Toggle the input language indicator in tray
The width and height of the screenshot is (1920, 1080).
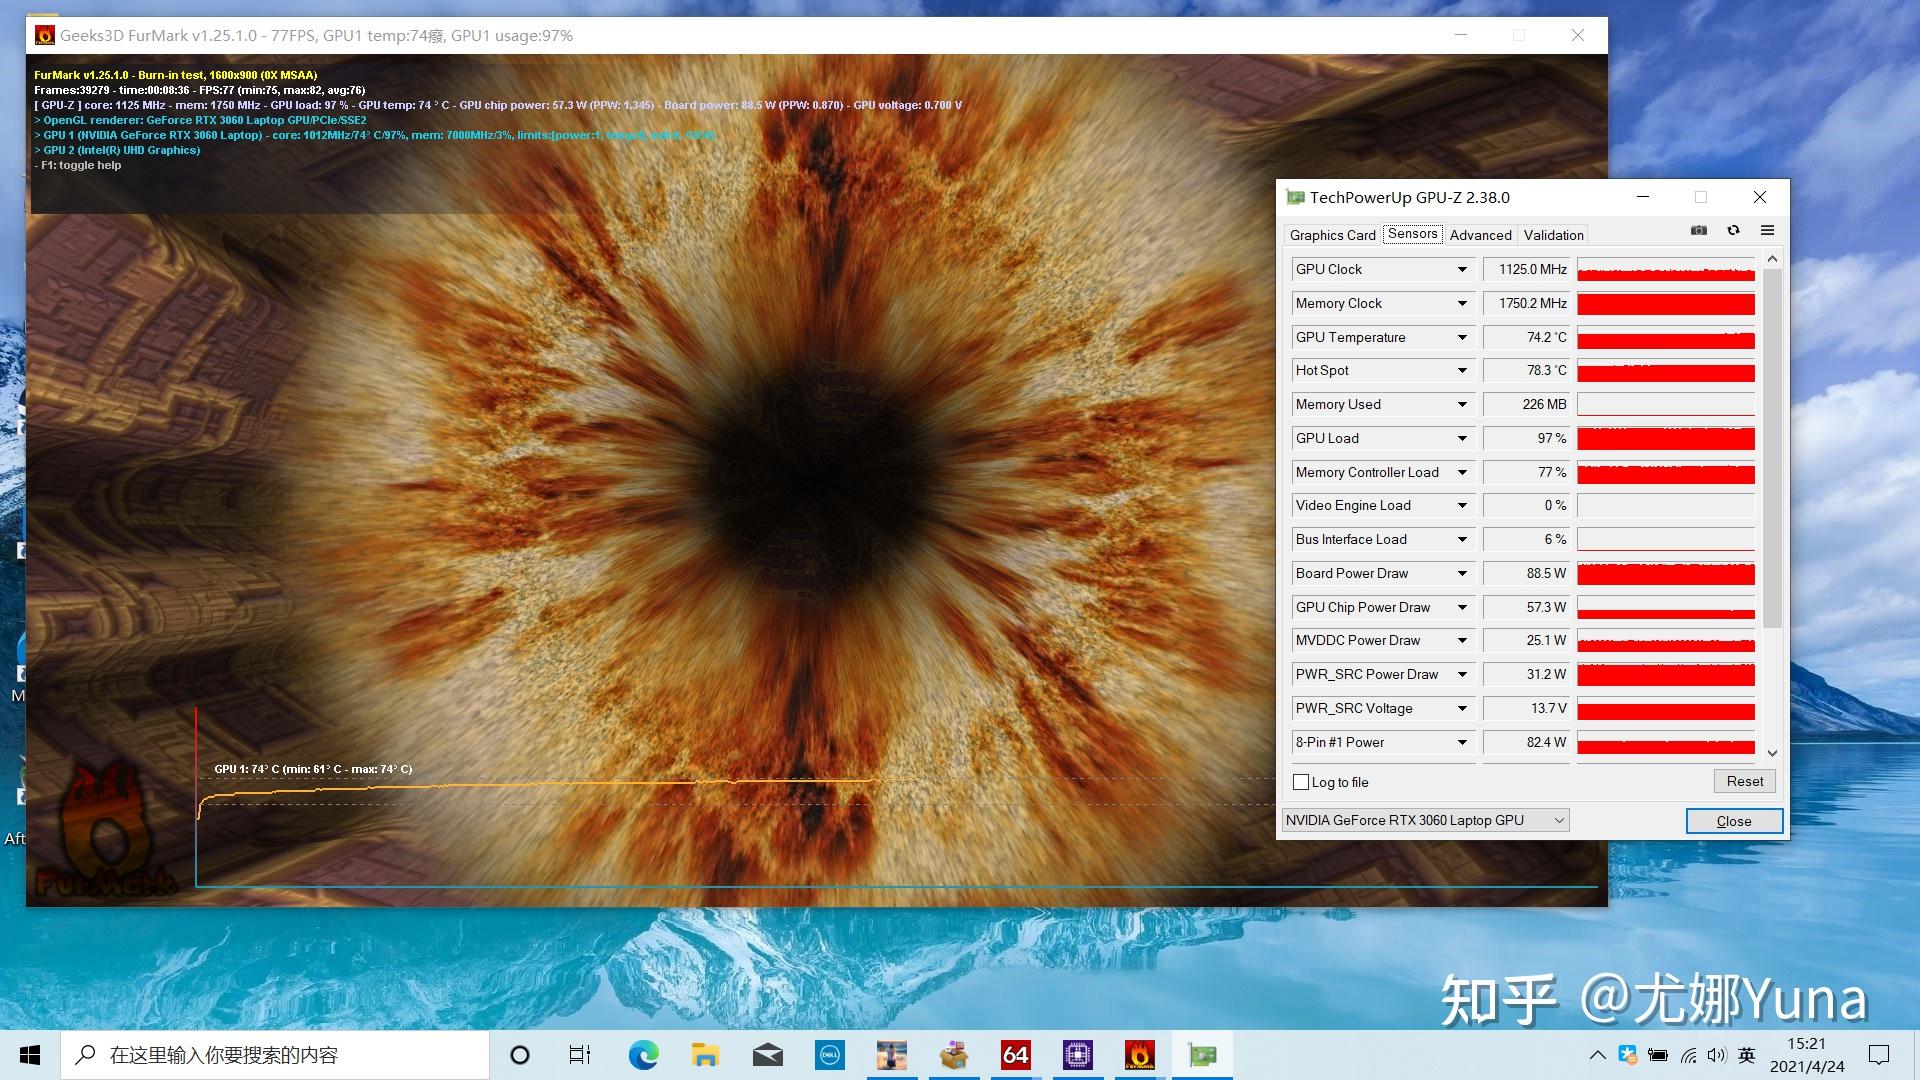(1746, 1055)
